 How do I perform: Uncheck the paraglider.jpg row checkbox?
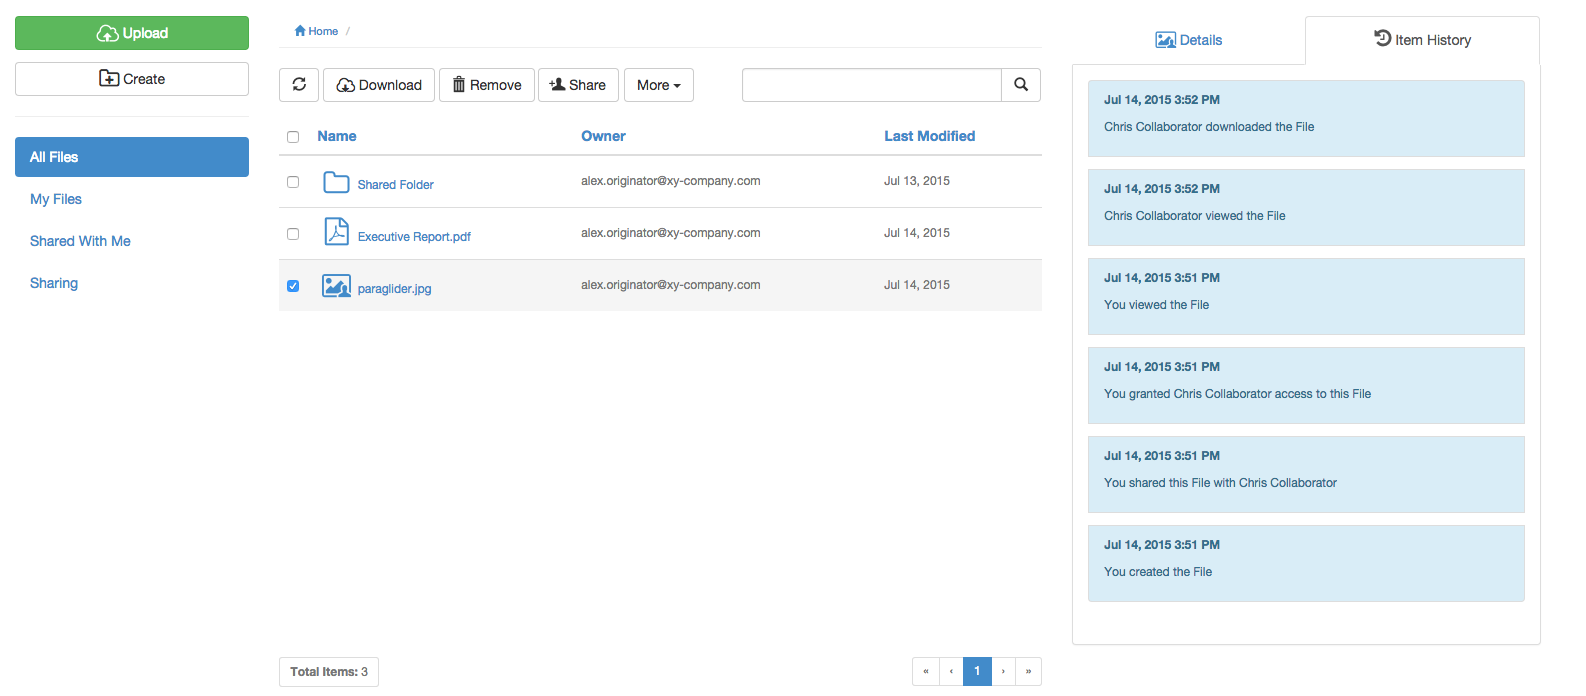coord(293,286)
